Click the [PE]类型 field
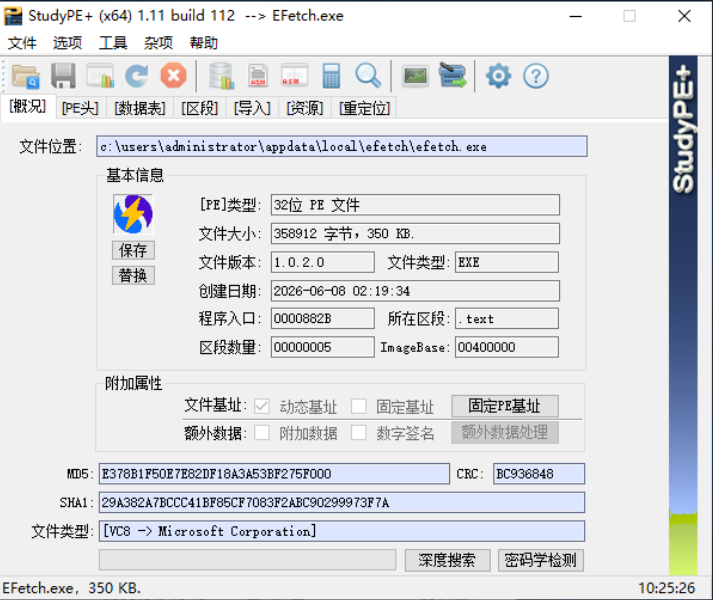This screenshot has height=600, width=713. point(415,205)
